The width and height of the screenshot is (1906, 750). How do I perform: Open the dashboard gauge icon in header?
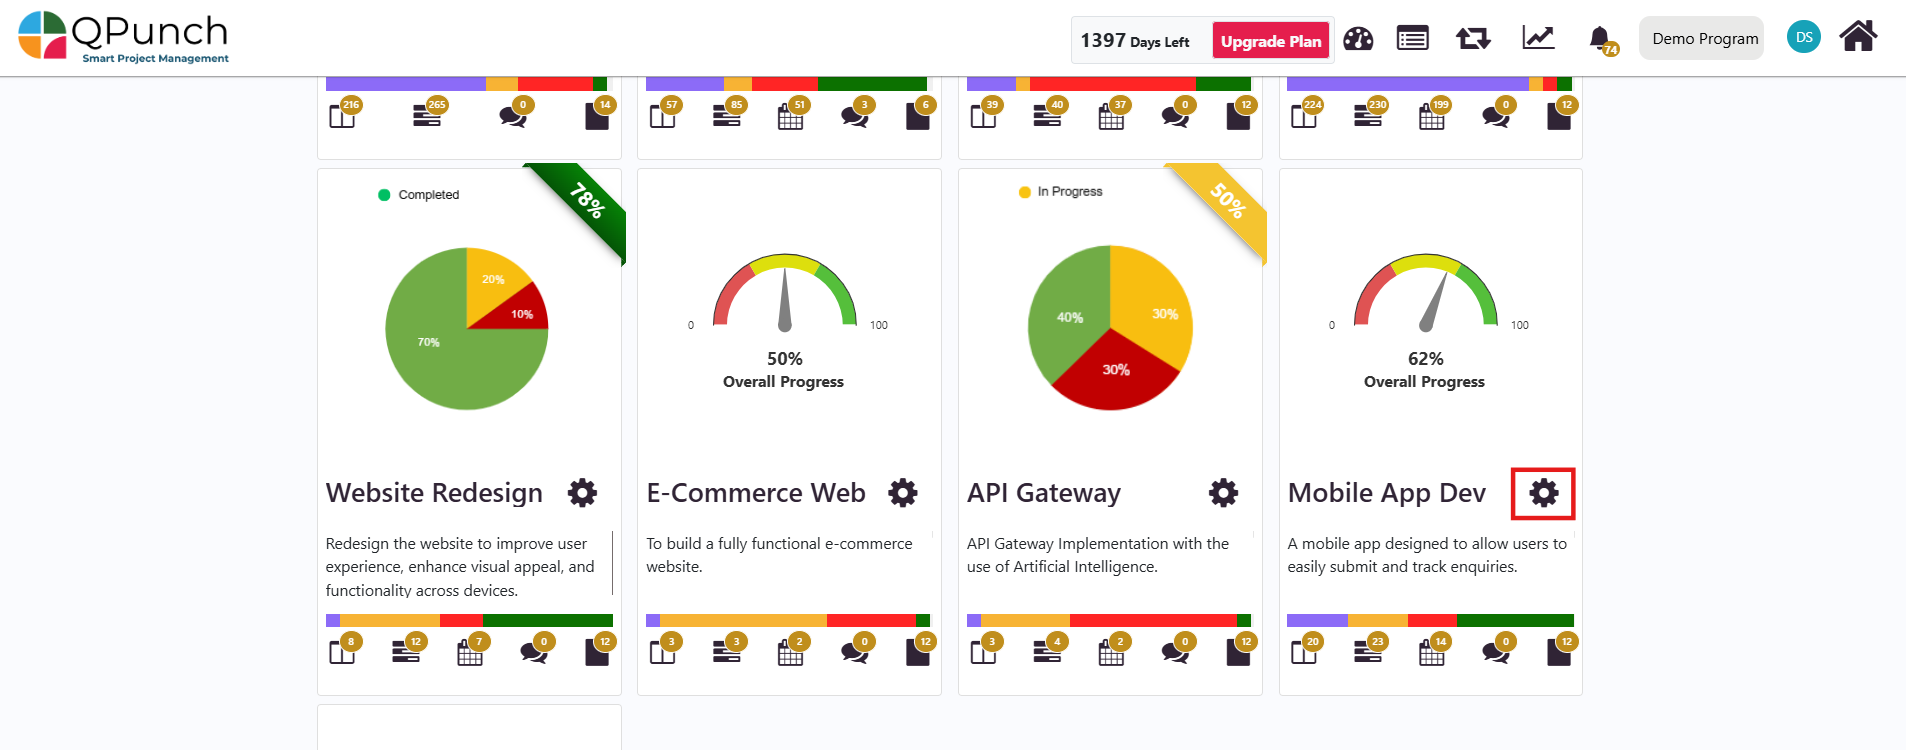(1357, 39)
